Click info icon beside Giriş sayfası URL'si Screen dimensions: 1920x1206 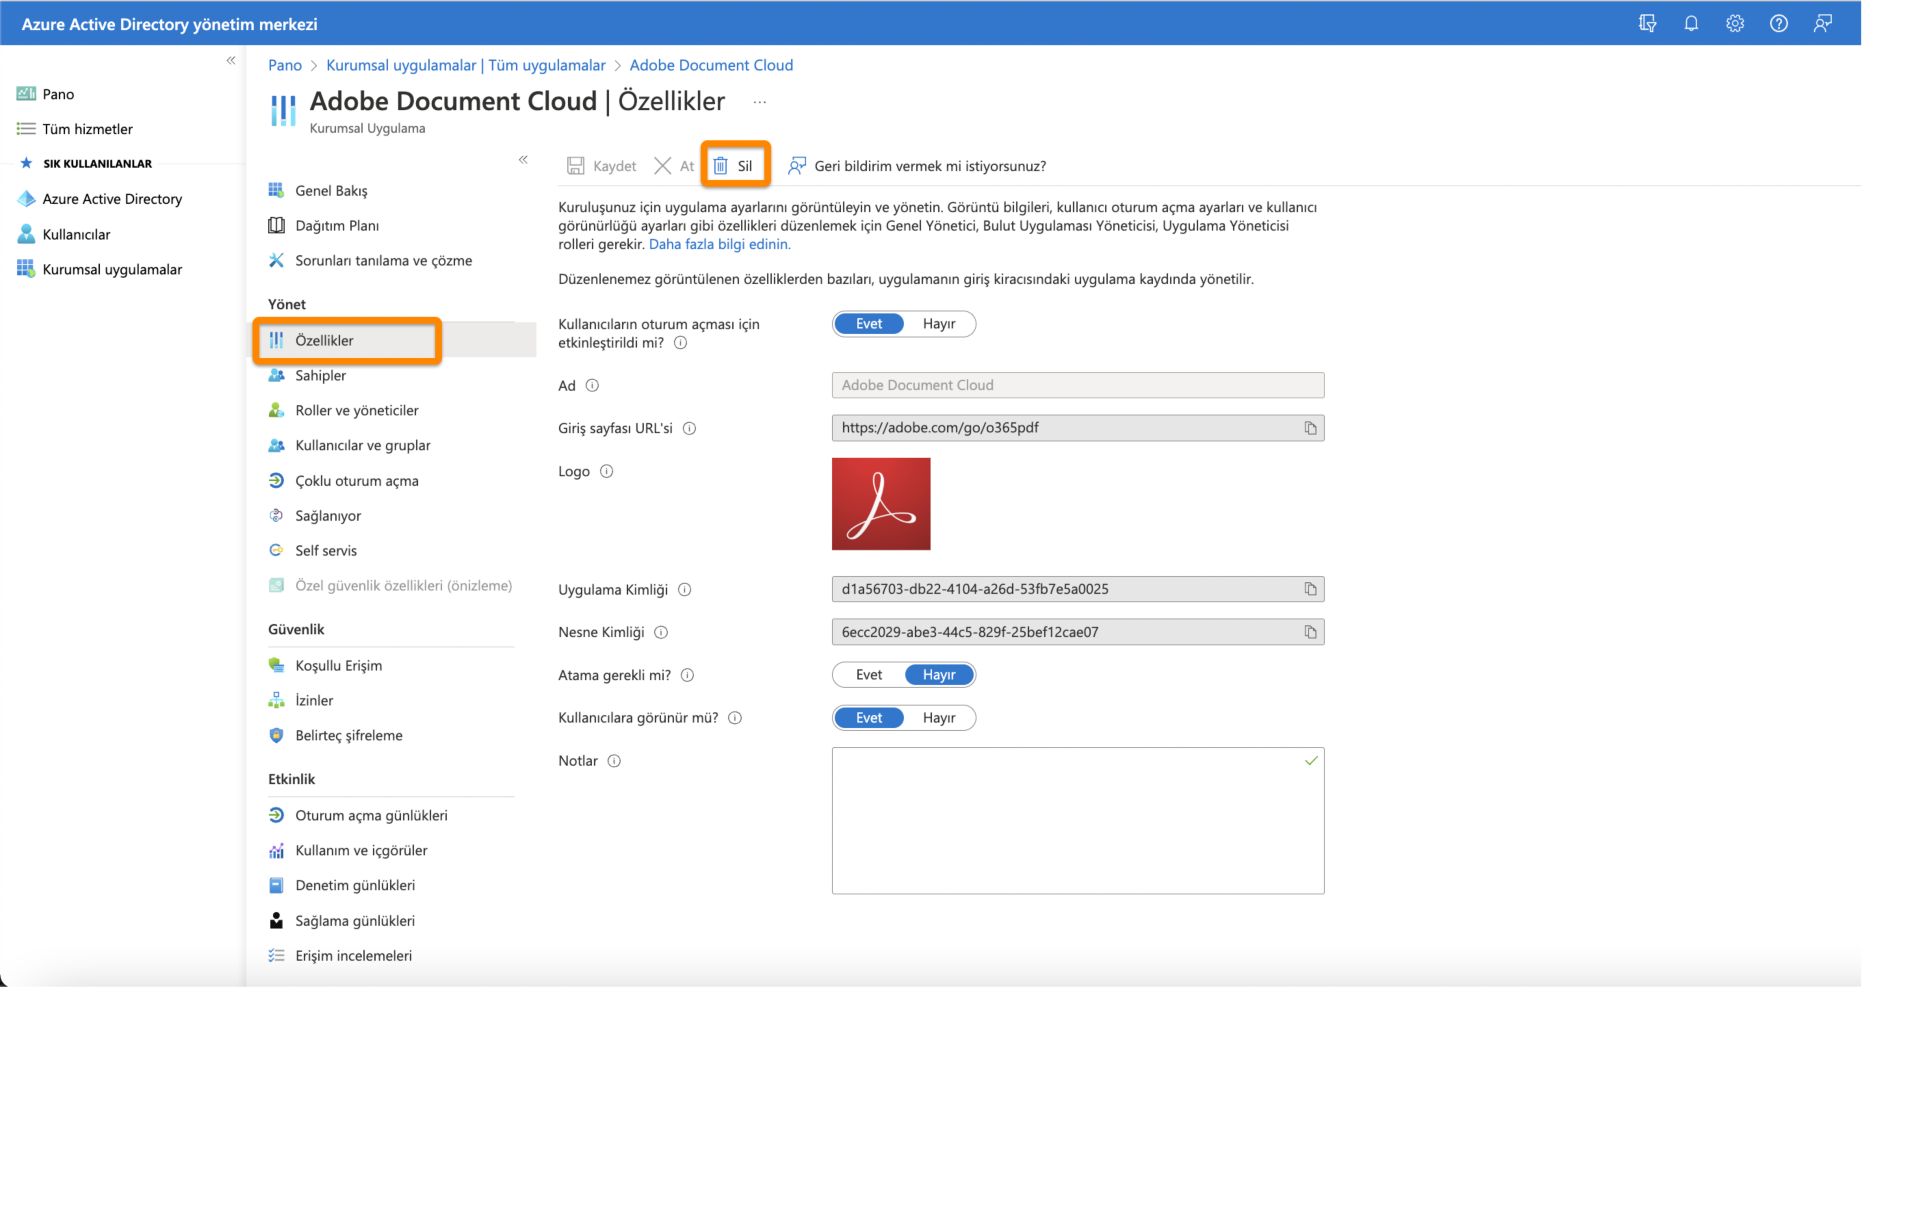pyautogui.click(x=689, y=428)
